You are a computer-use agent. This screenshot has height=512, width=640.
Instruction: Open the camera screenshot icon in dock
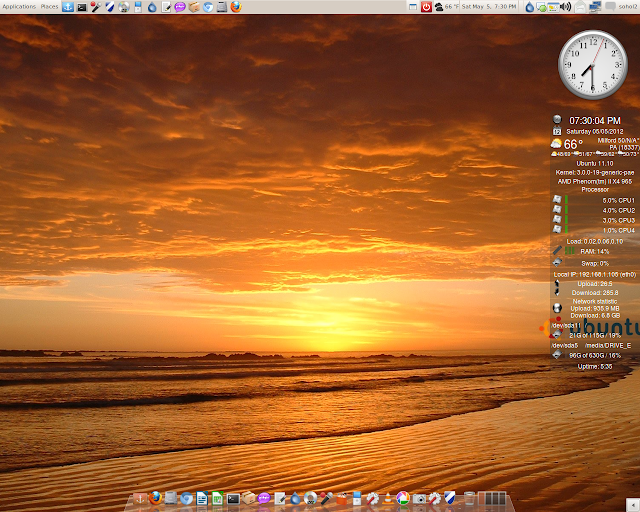[420, 497]
